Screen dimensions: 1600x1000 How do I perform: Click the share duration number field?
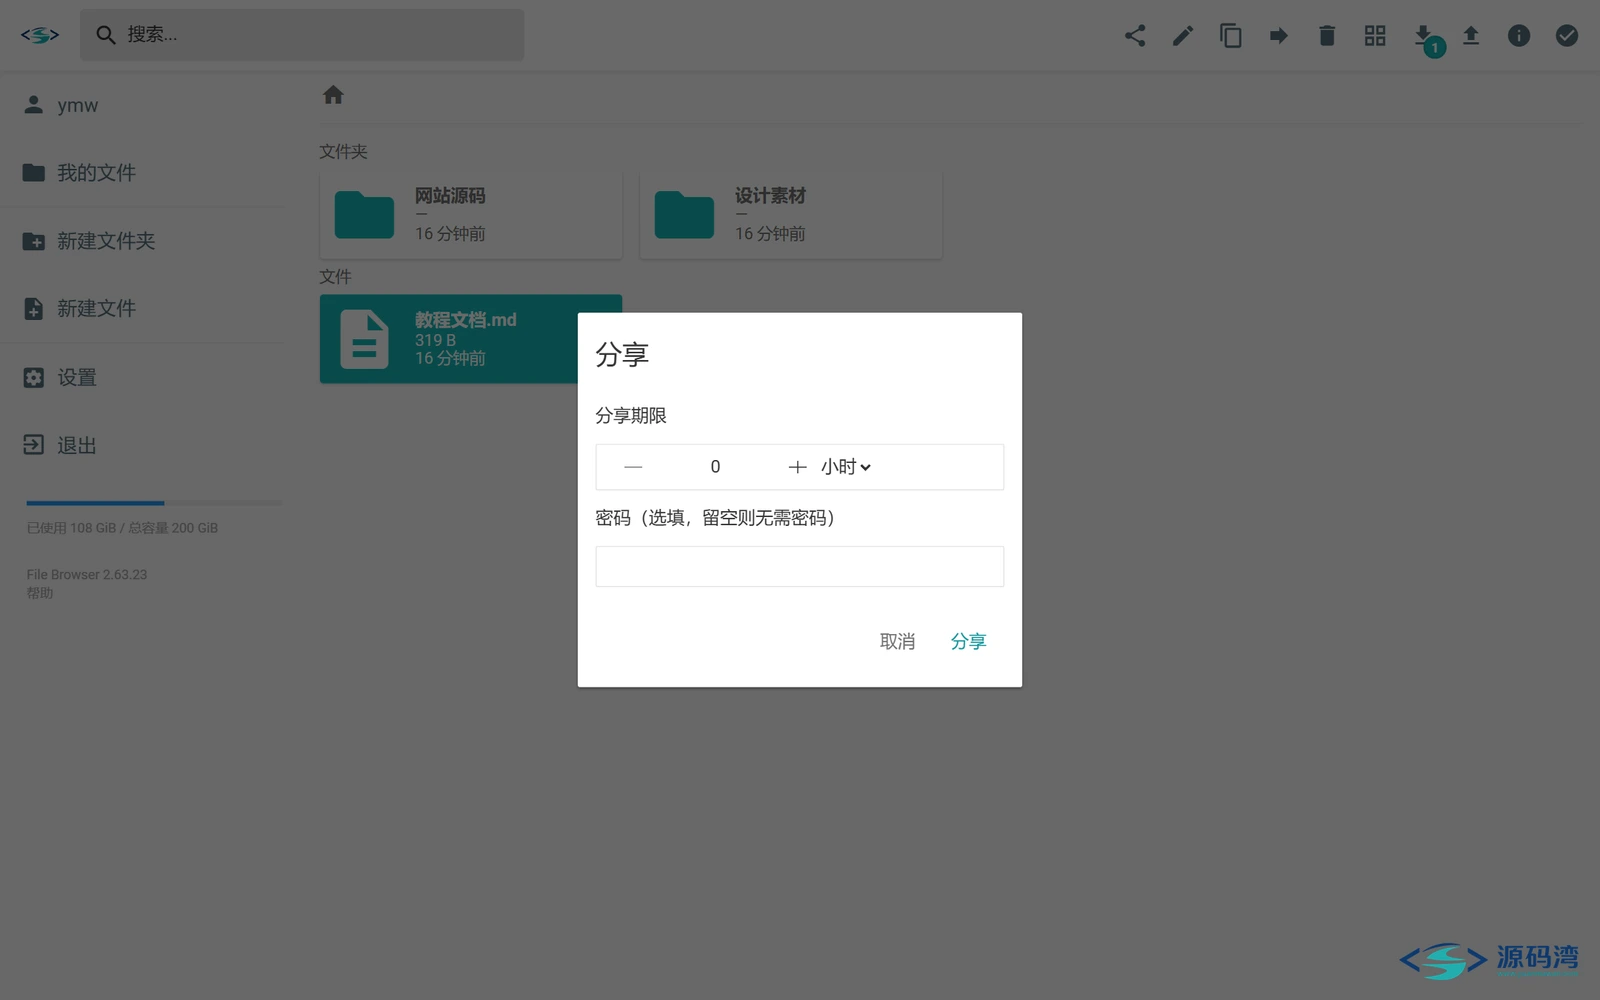[x=715, y=467]
